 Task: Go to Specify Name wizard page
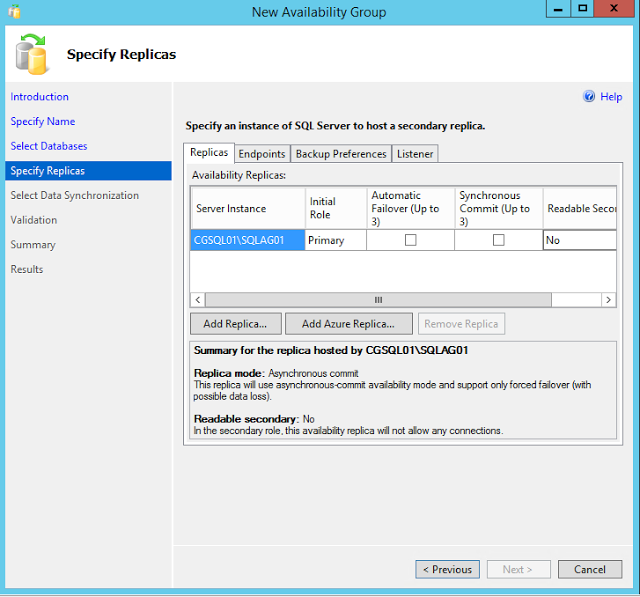[x=43, y=121]
